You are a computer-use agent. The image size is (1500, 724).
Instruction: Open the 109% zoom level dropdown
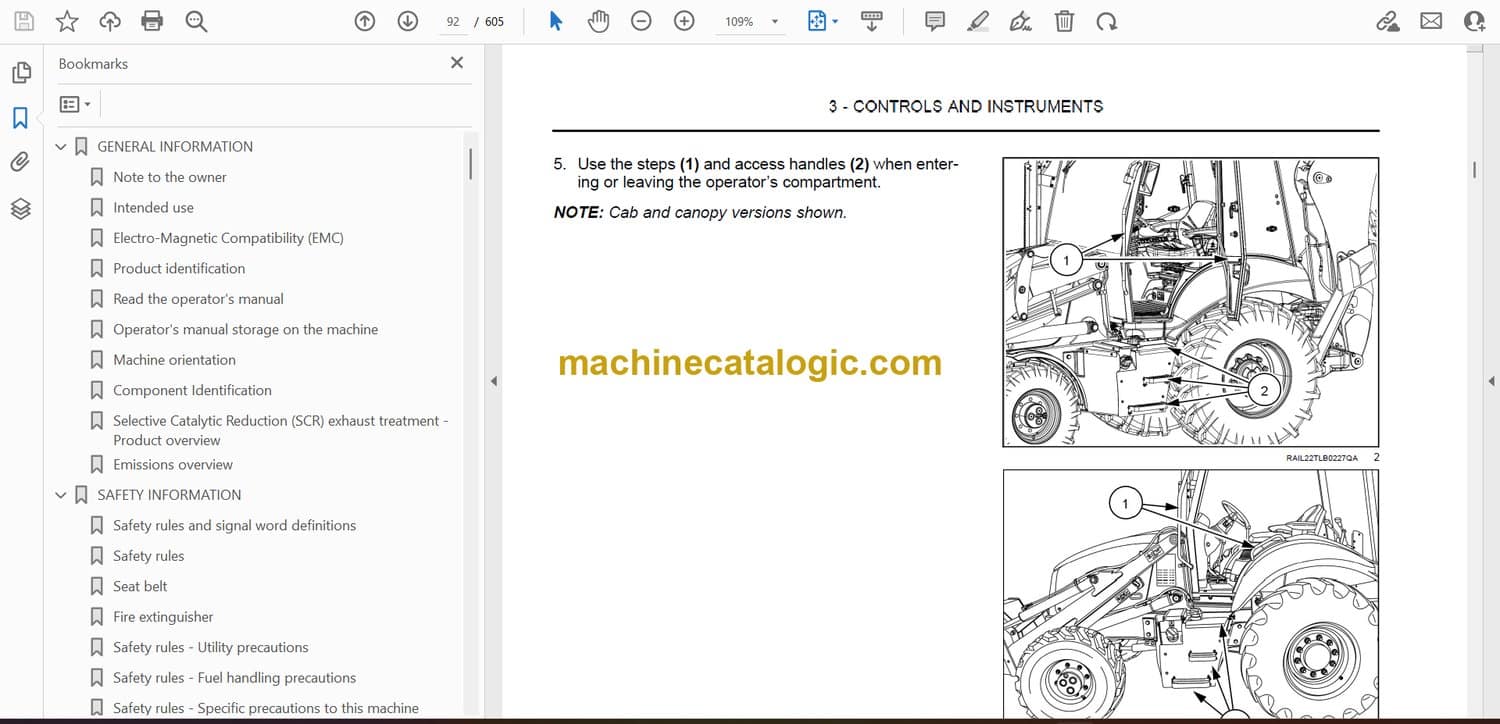(x=774, y=21)
